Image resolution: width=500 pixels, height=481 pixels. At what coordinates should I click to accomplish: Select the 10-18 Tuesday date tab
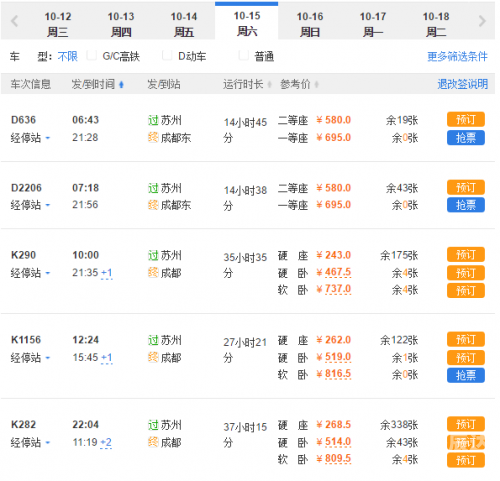436,24
